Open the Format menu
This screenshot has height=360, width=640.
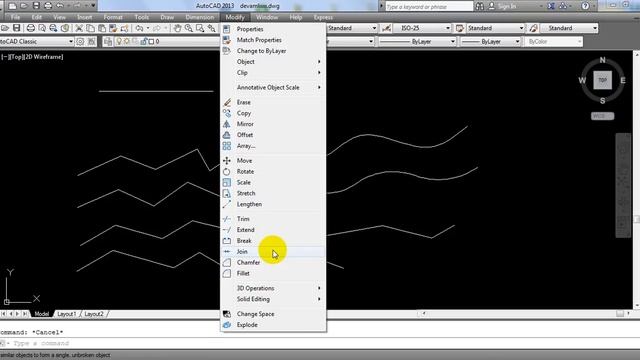pos(113,17)
